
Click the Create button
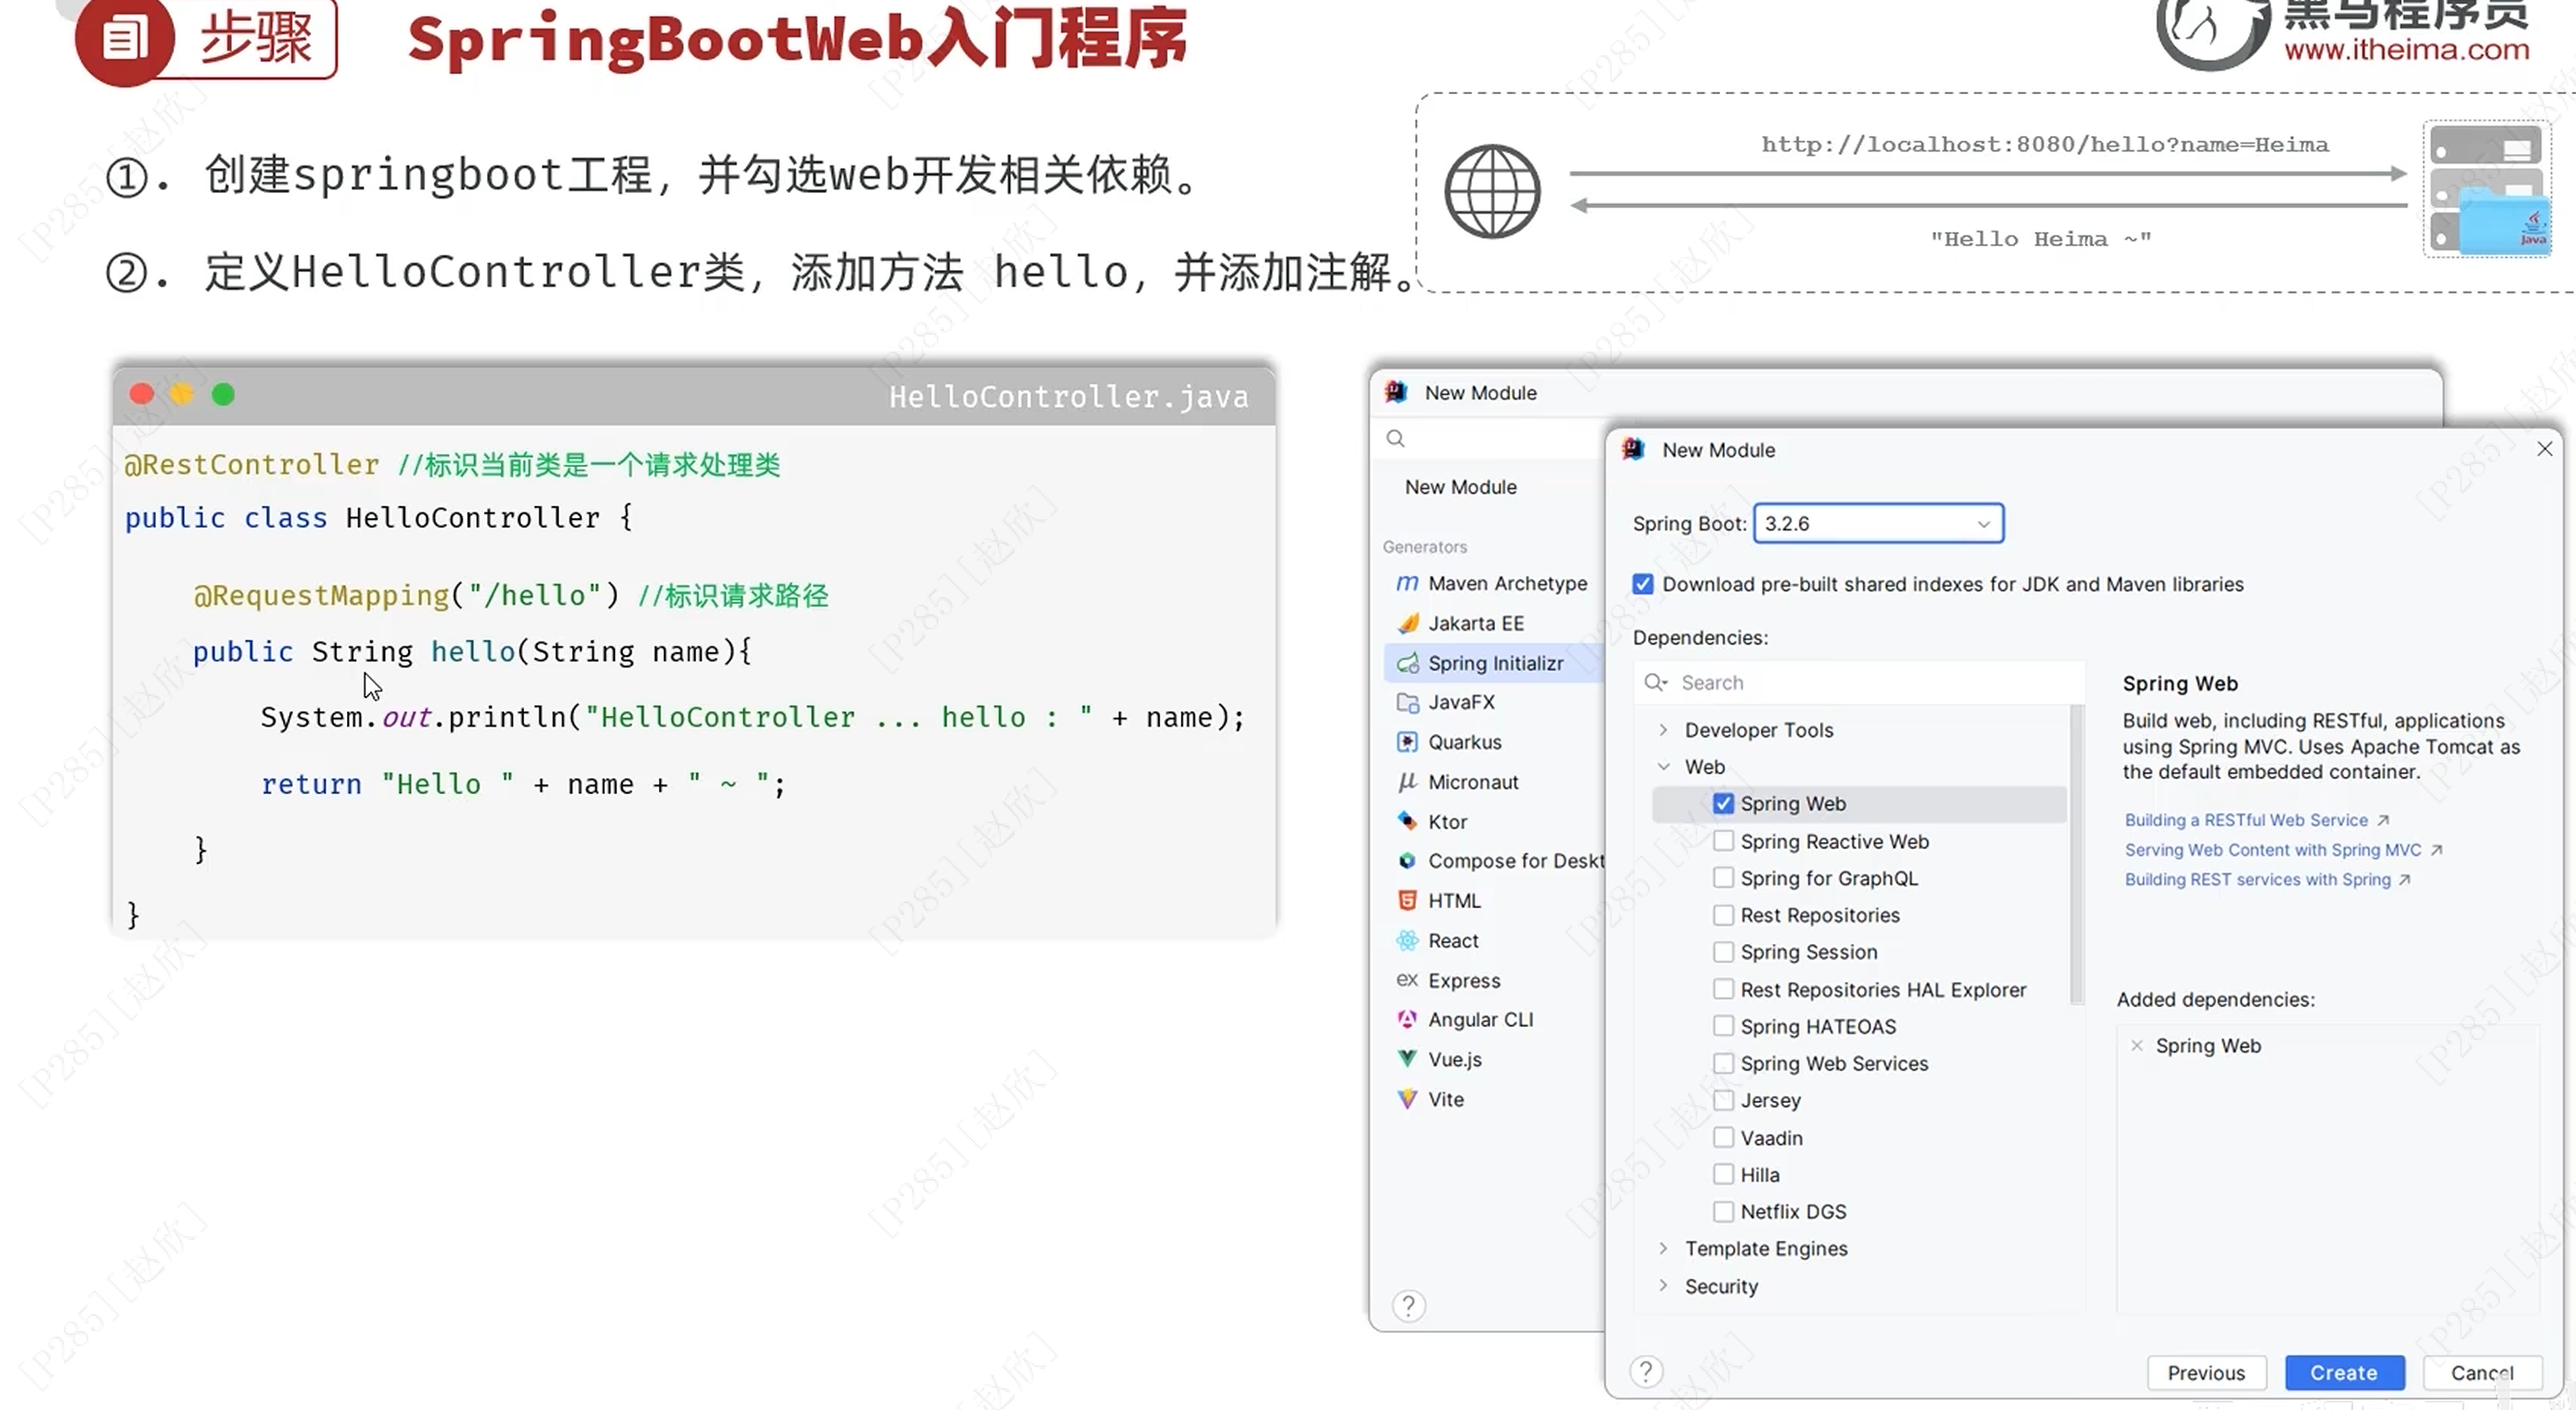pos(2343,1372)
